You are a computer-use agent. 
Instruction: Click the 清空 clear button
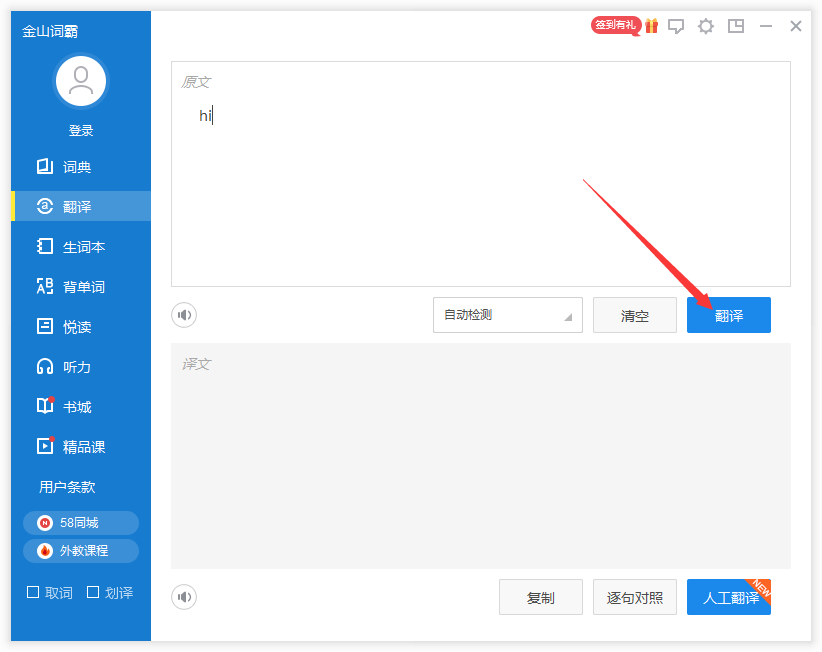click(635, 315)
